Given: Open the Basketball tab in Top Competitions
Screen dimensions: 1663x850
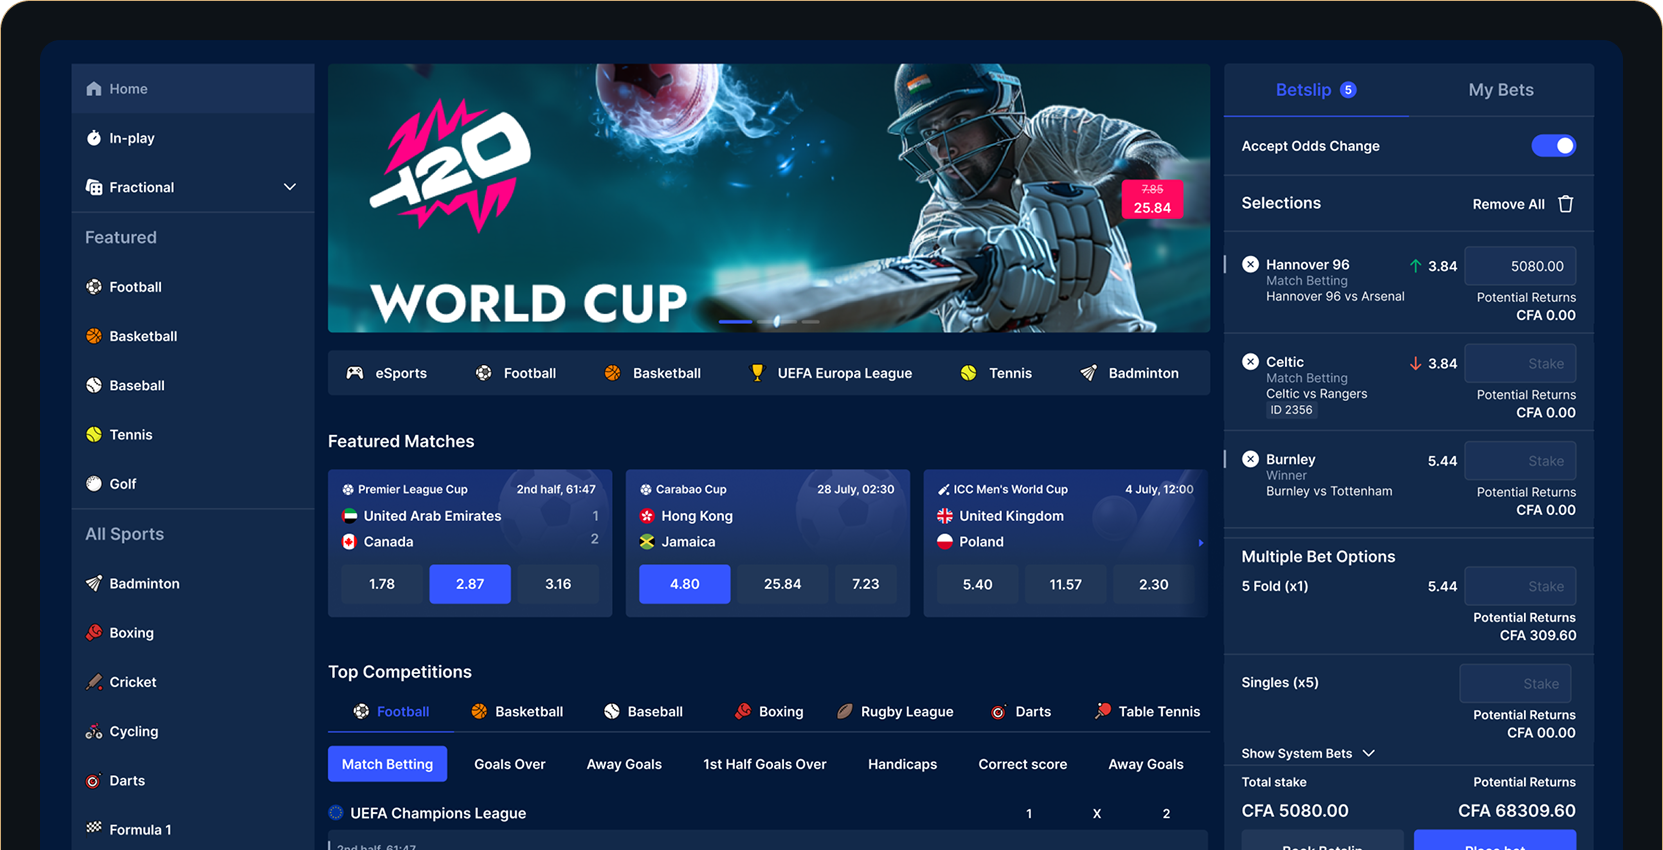Looking at the screenshot, I should (x=517, y=712).
